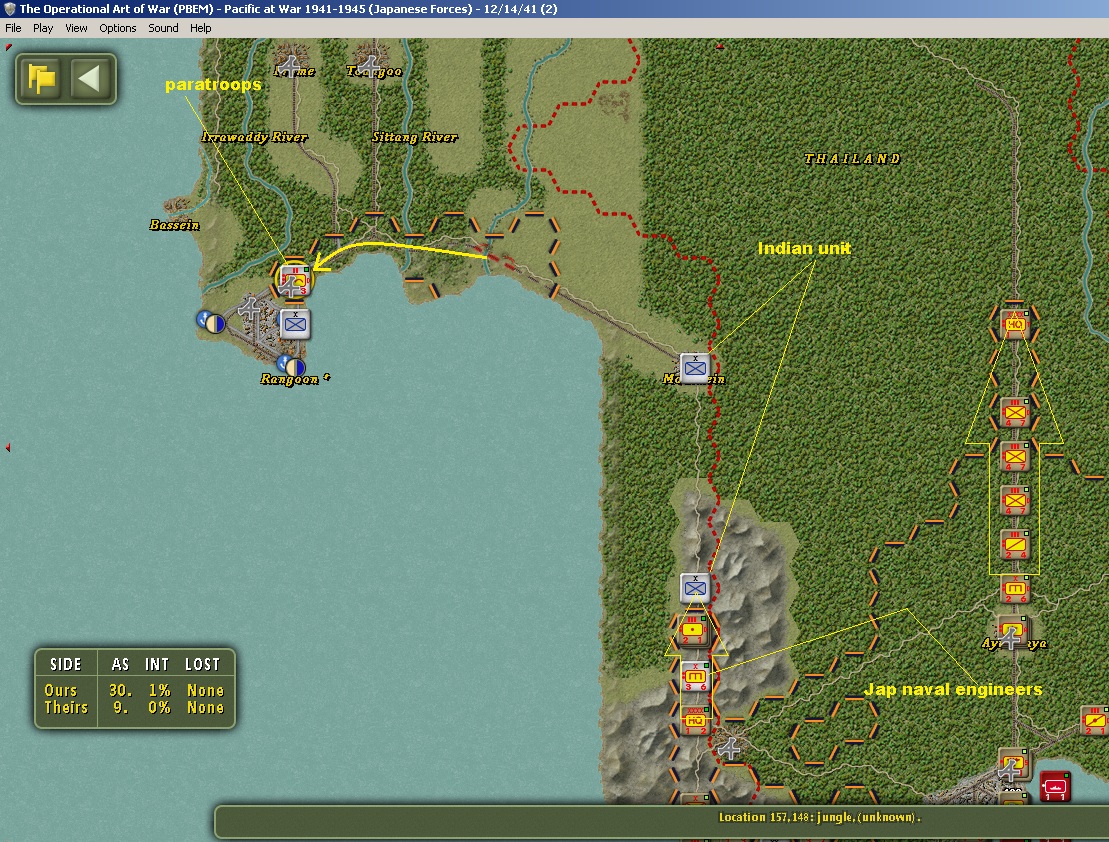Click the yellow flags button
Screen dimensions: 1109x842
41,79
